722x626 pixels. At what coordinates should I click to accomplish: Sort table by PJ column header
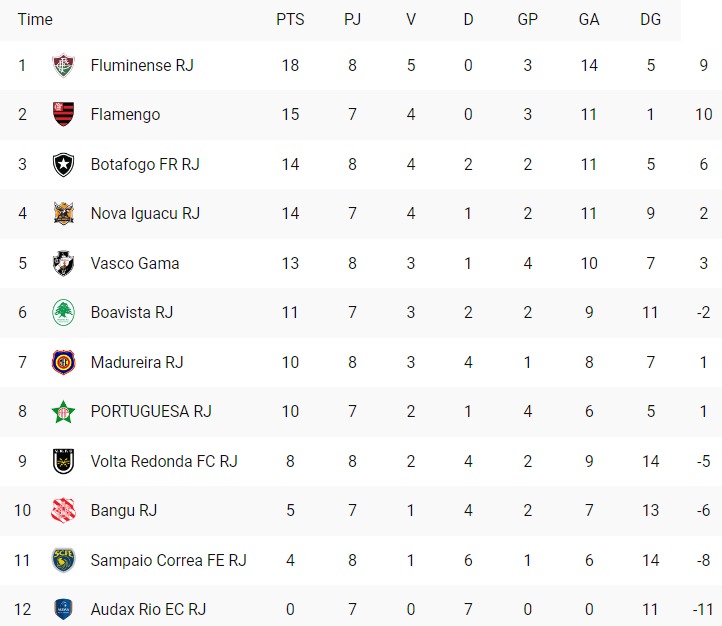(352, 19)
